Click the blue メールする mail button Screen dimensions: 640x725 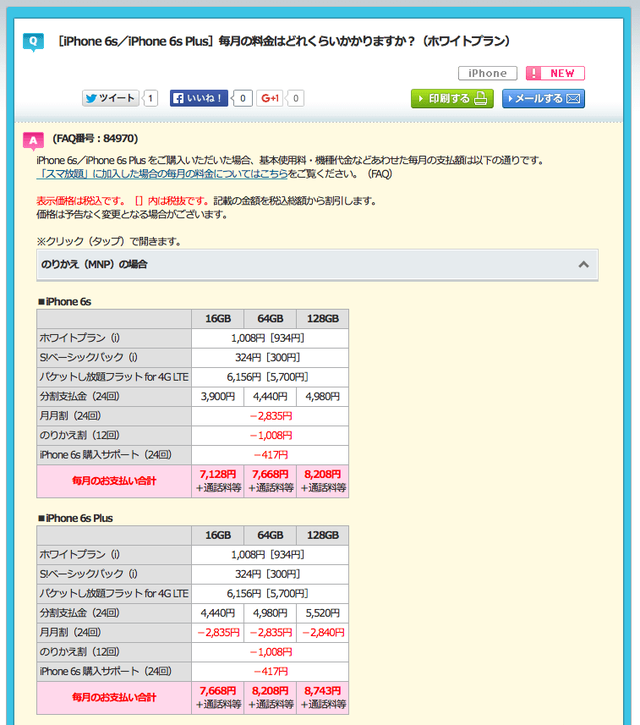click(x=543, y=98)
